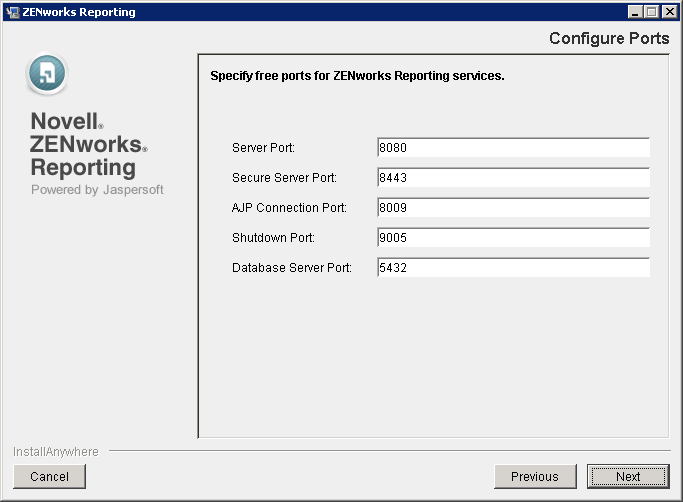Go back with the Previous button
The height and width of the screenshot is (502, 683).
tap(534, 477)
